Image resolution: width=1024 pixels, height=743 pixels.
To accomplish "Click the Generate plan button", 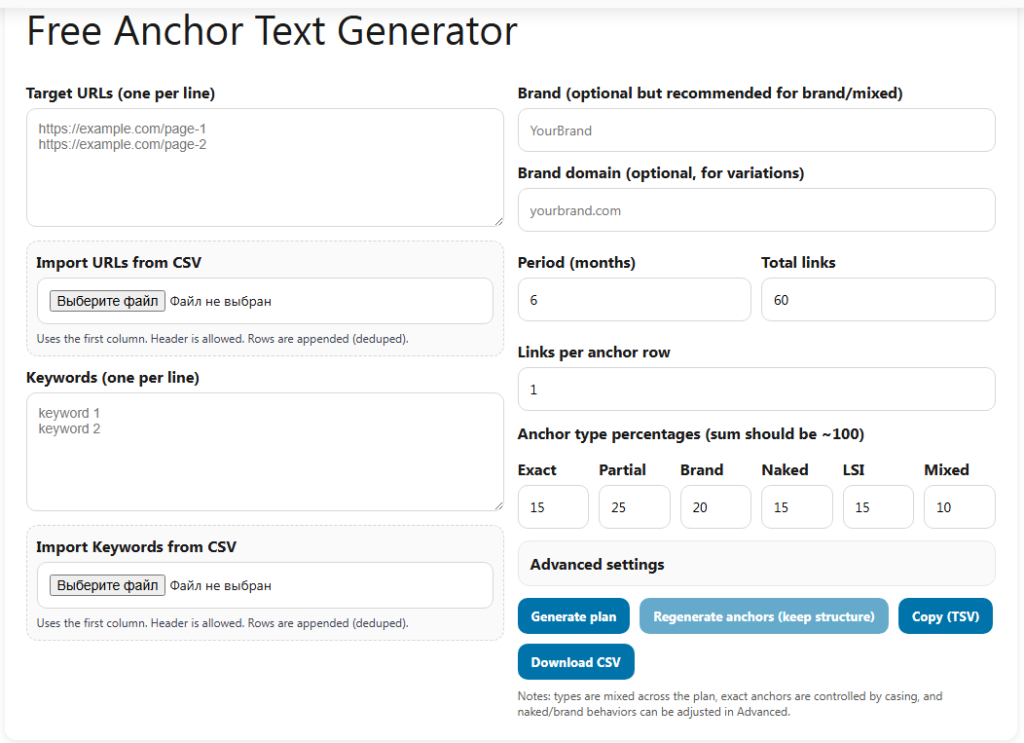I will pos(573,616).
